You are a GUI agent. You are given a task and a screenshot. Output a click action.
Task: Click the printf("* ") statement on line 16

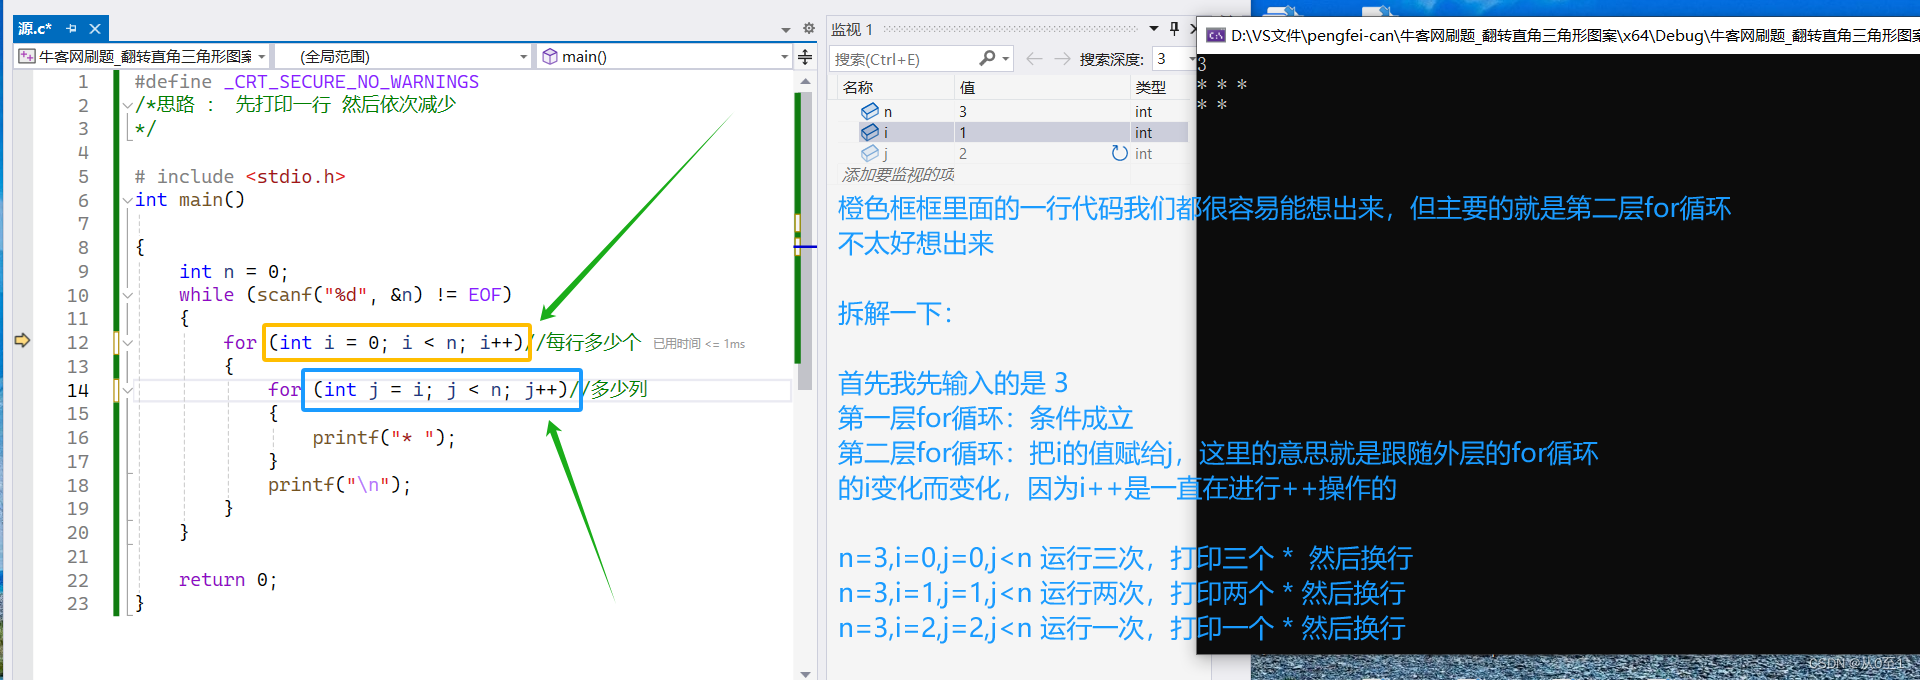384,438
